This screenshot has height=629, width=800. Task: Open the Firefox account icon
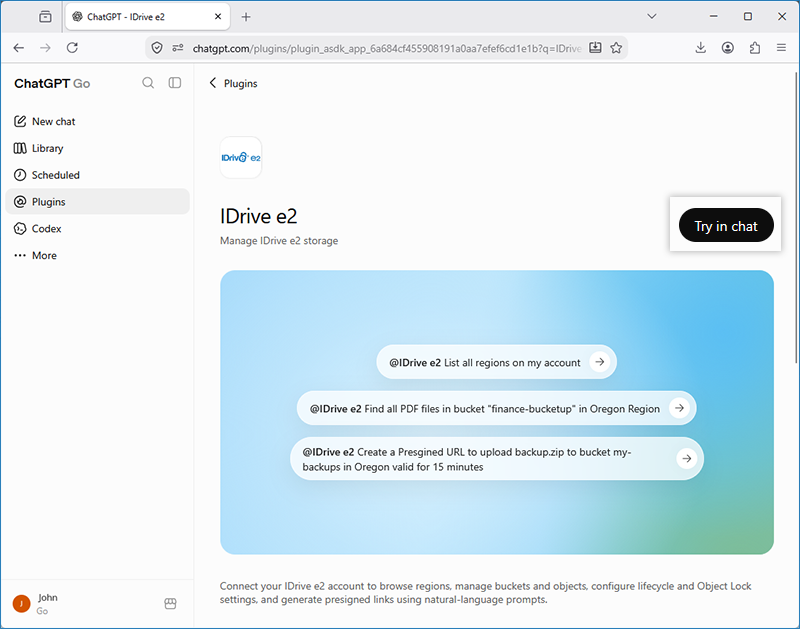tap(728, 48)
